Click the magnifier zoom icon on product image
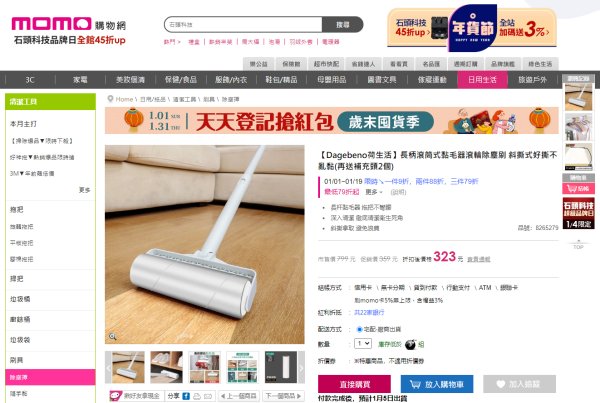Image resolution: width=600 pixels, height=403 pixels. click(112, 336)
